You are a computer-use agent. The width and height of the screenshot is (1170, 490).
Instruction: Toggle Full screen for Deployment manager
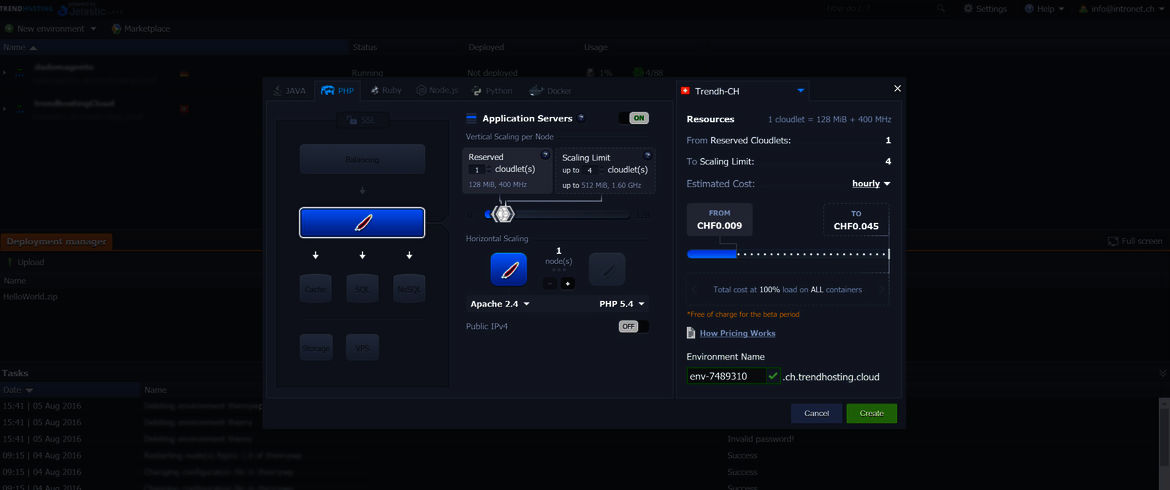click(1135, 241)
